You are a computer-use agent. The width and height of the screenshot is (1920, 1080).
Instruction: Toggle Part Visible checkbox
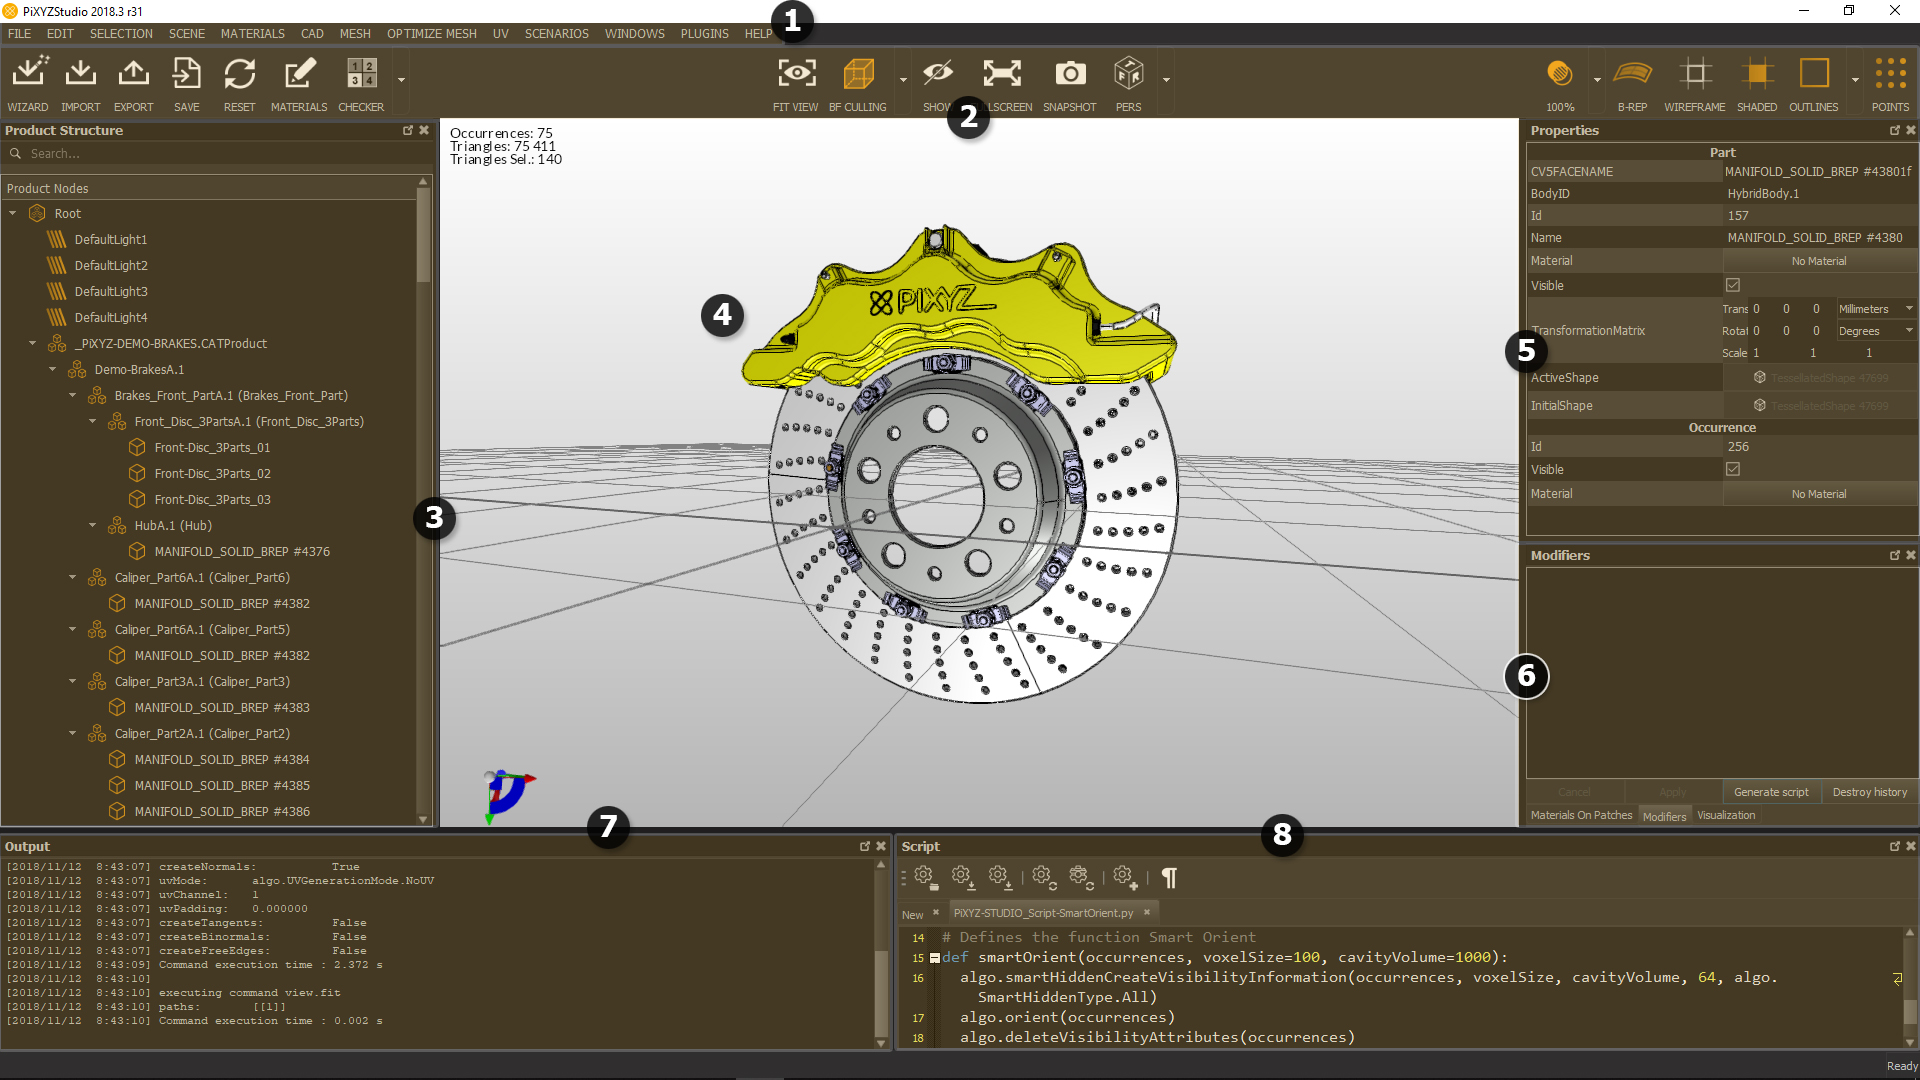pos(1733,285)
